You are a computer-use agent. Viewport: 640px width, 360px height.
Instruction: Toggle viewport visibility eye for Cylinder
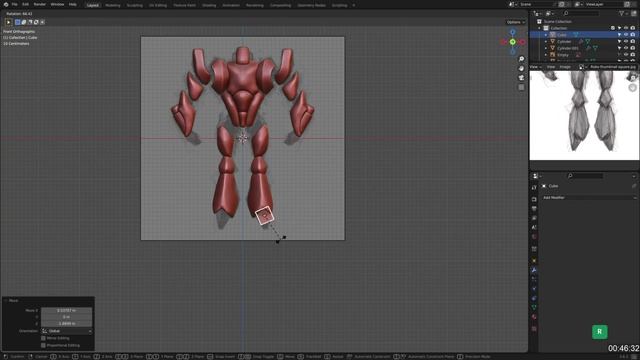click(x=626, y=42)
